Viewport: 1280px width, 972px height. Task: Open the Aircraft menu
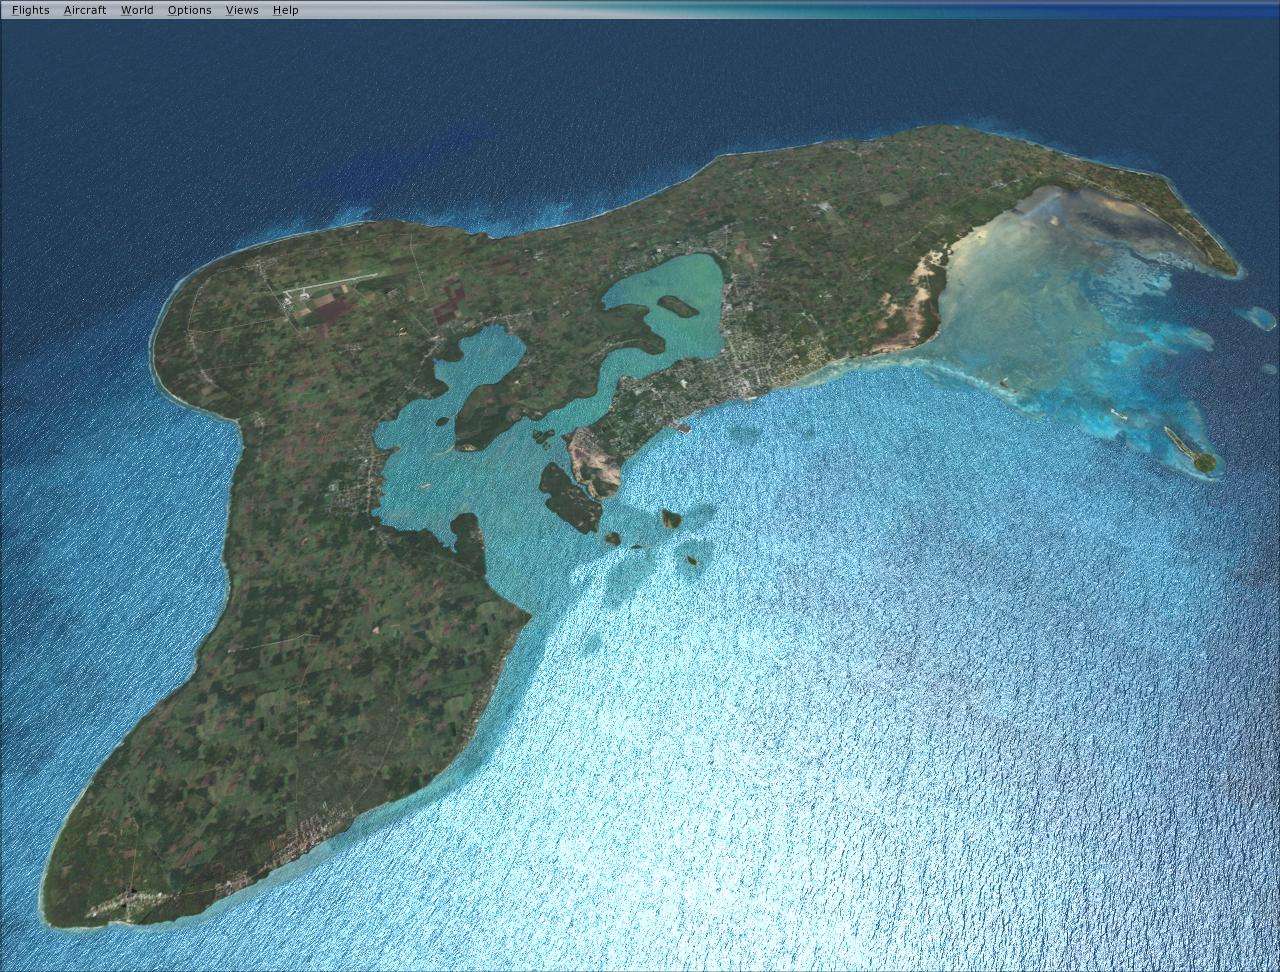click(x=85, y=10)
